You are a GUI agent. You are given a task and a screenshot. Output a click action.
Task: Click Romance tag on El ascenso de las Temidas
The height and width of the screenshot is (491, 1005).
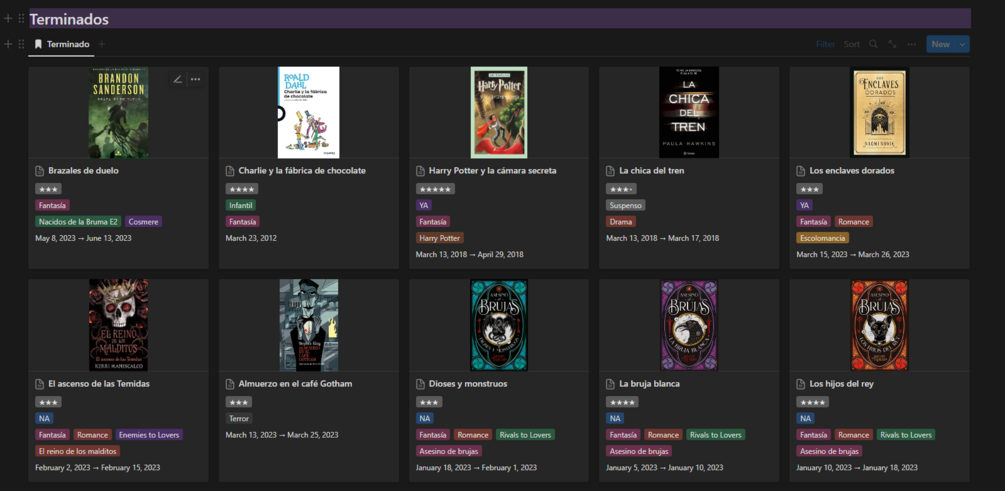coord(92,435)
